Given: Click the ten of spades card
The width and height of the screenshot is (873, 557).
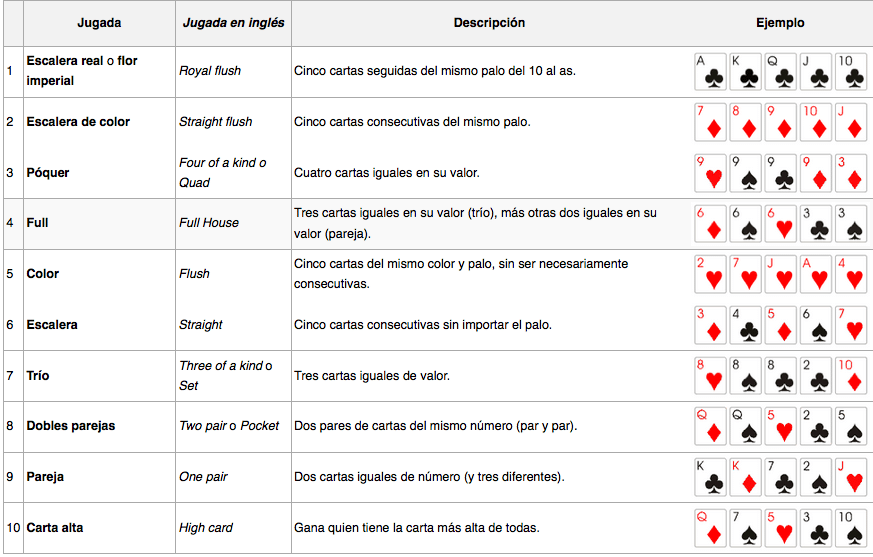Looking at the screenshot, I should (850, 528).
